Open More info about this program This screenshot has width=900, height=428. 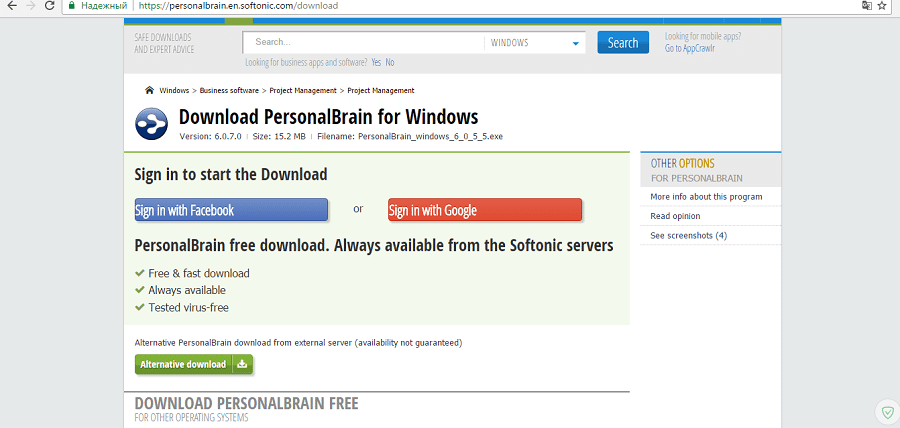pos(706,197)
